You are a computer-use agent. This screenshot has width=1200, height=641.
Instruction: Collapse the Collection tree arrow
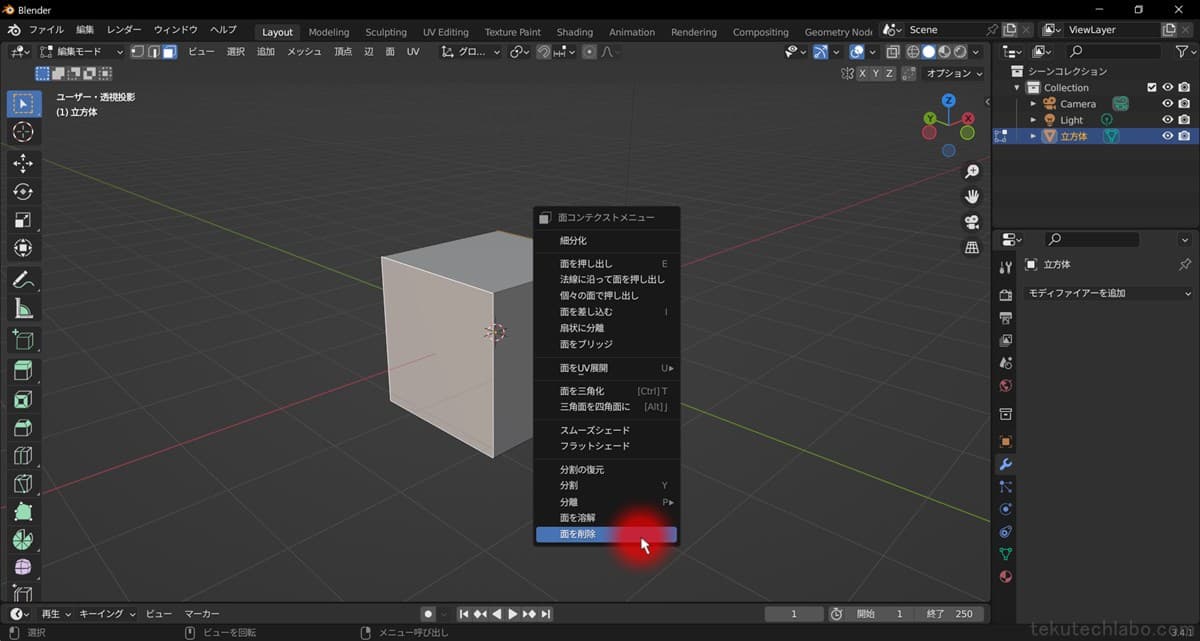pos(1017,88)
